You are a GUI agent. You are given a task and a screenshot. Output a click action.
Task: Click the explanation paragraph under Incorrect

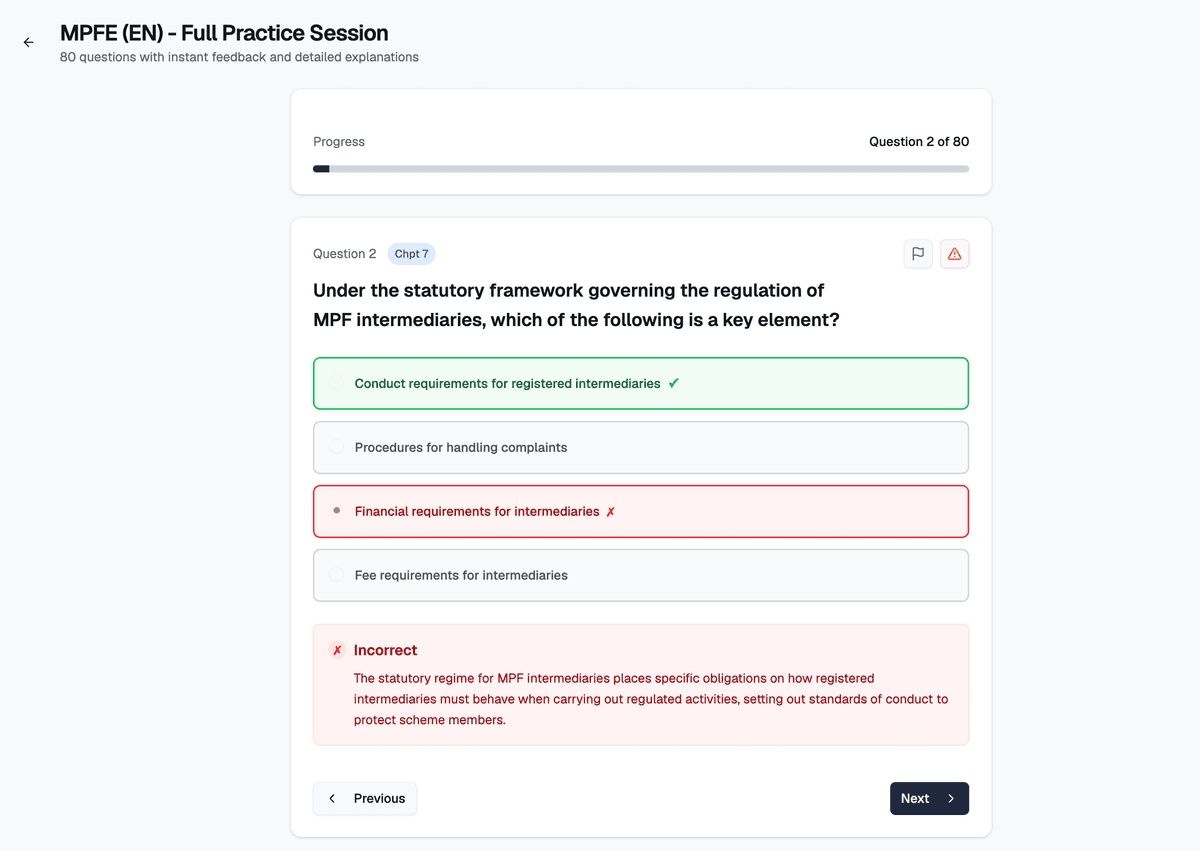(x=650, y=699)
